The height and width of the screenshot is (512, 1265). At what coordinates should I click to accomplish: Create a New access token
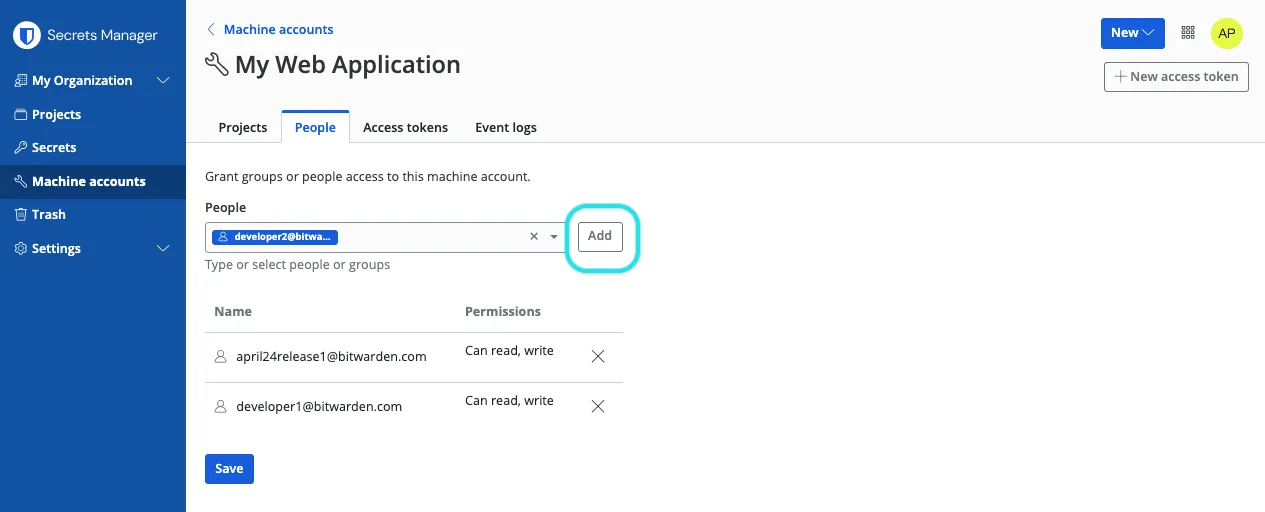coord(1176,76)
